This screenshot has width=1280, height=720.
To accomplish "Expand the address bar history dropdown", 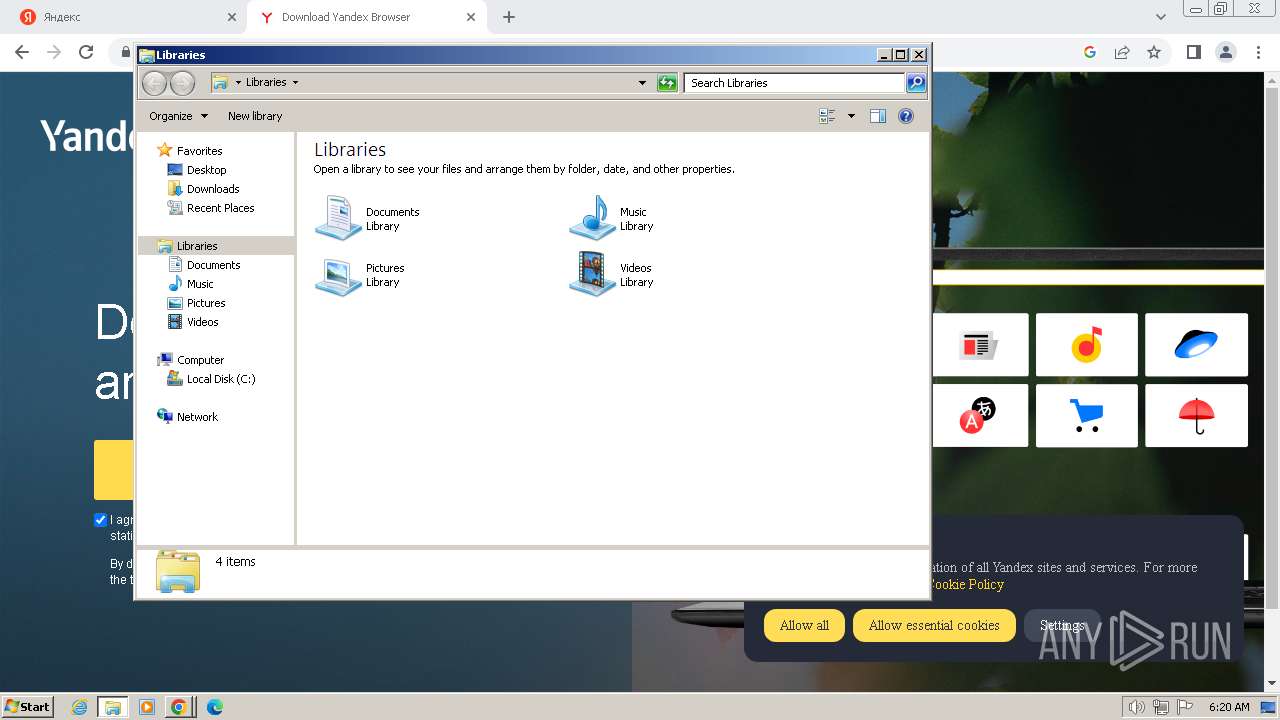I will pyautogui.click(x=642, y=83).
